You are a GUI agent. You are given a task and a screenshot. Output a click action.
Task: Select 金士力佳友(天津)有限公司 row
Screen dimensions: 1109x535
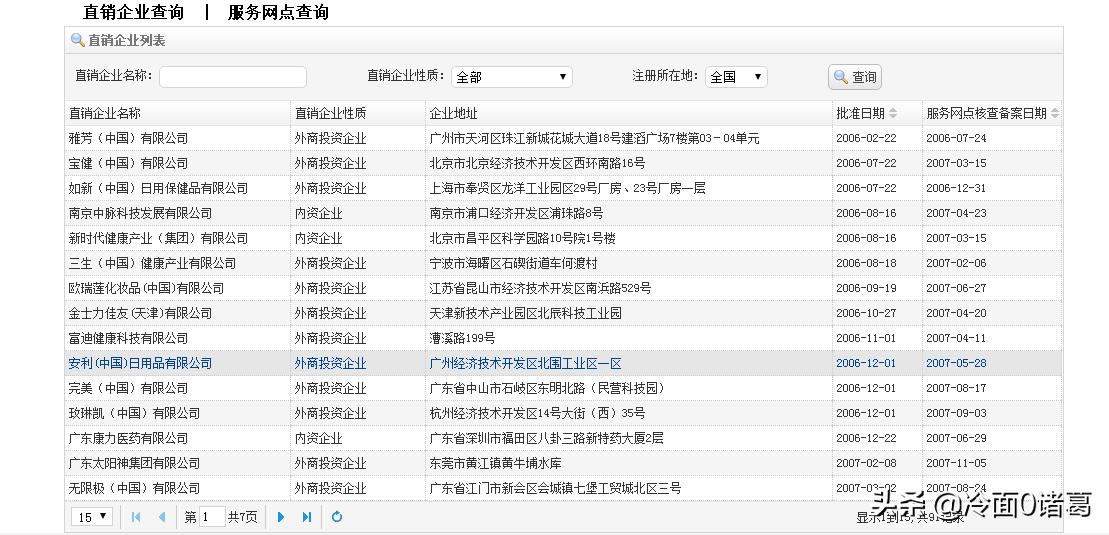(x=563, y=313)
